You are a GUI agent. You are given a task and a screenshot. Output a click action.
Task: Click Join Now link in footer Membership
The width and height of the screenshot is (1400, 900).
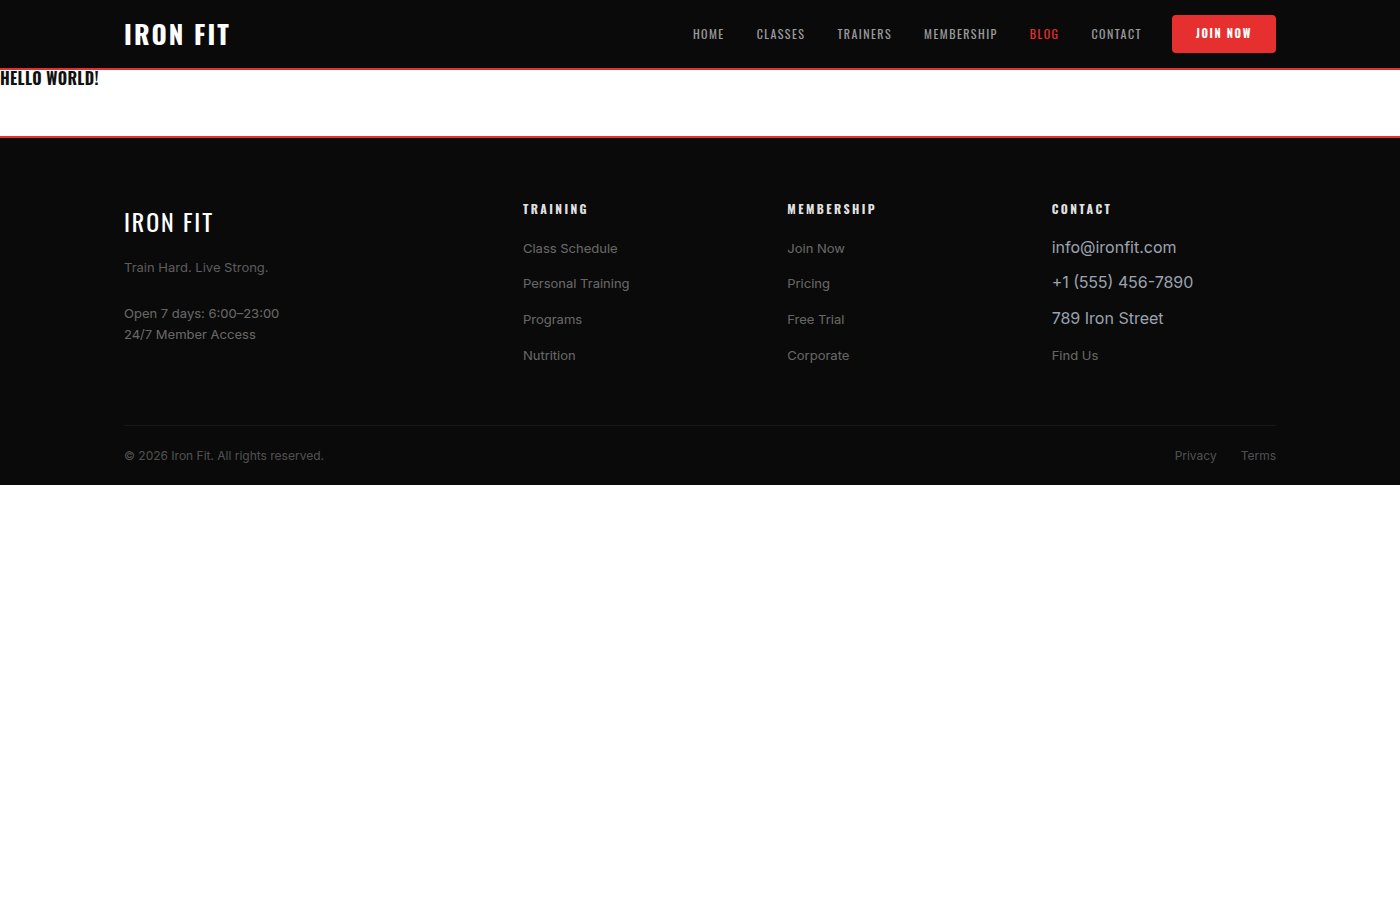click(816, 248)
